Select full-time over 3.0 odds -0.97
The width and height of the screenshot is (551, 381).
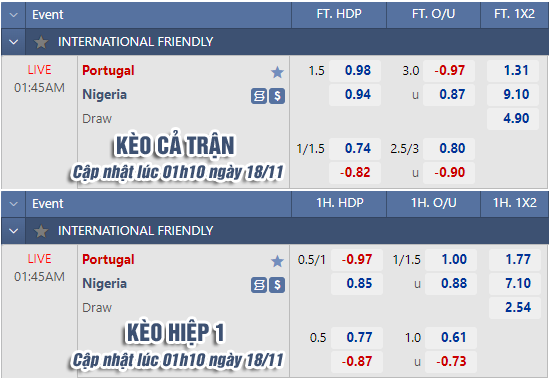coord(449,71)
